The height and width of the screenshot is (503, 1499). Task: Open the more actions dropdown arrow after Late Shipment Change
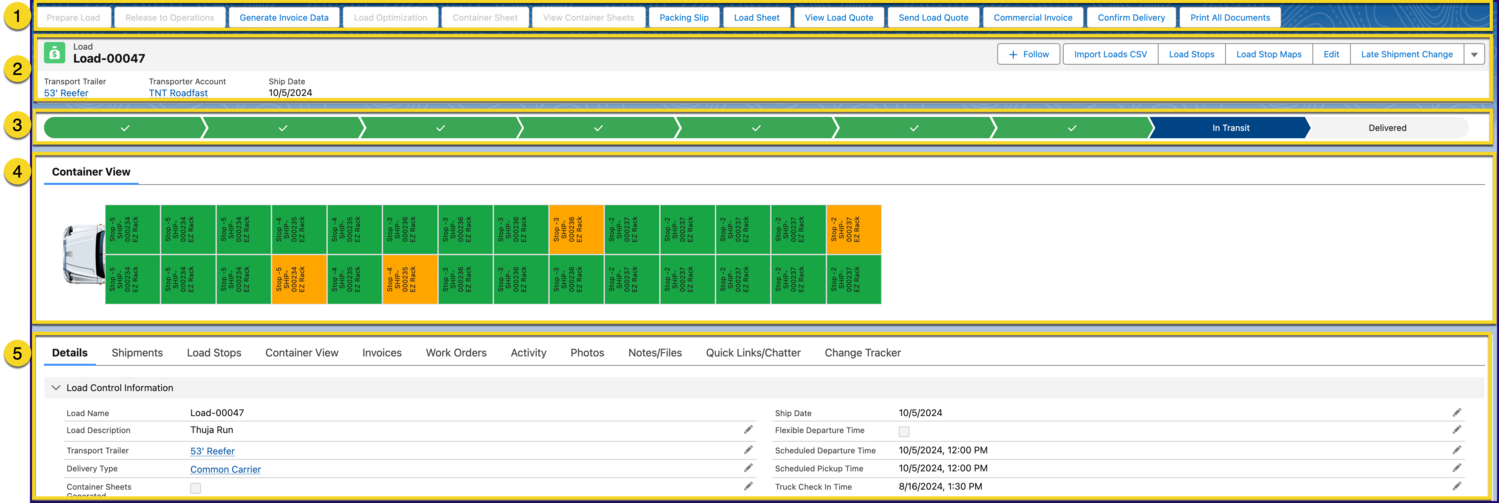pyautogui.click(x=1474, y=54)
